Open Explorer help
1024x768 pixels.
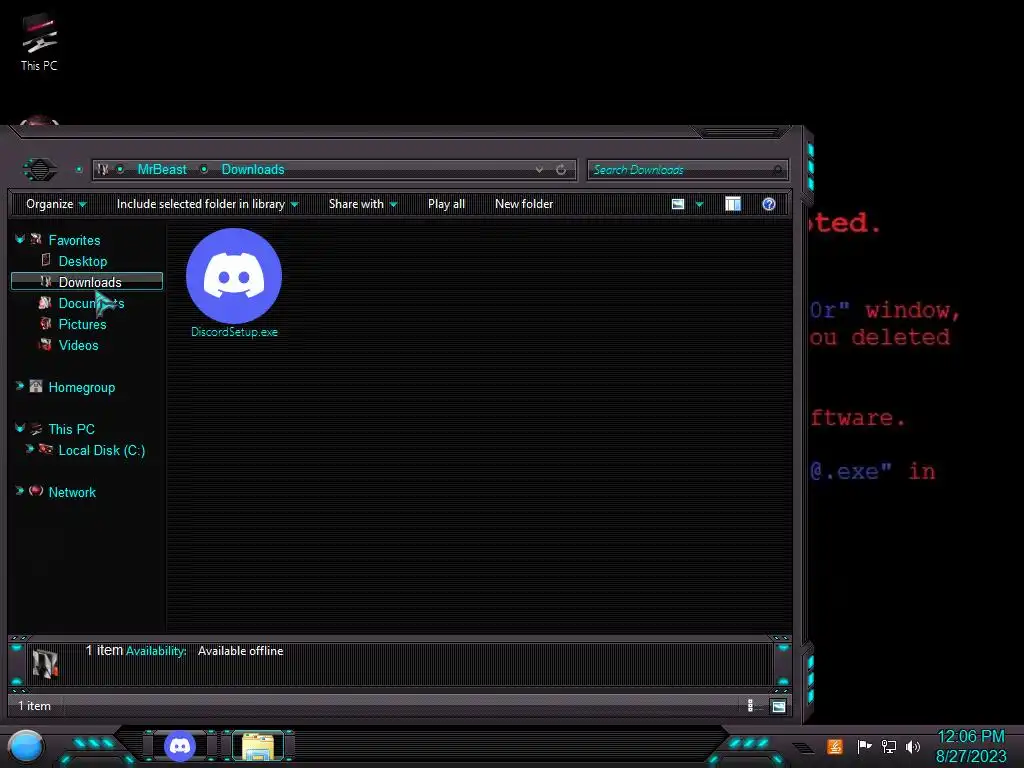tap(769, 204)
